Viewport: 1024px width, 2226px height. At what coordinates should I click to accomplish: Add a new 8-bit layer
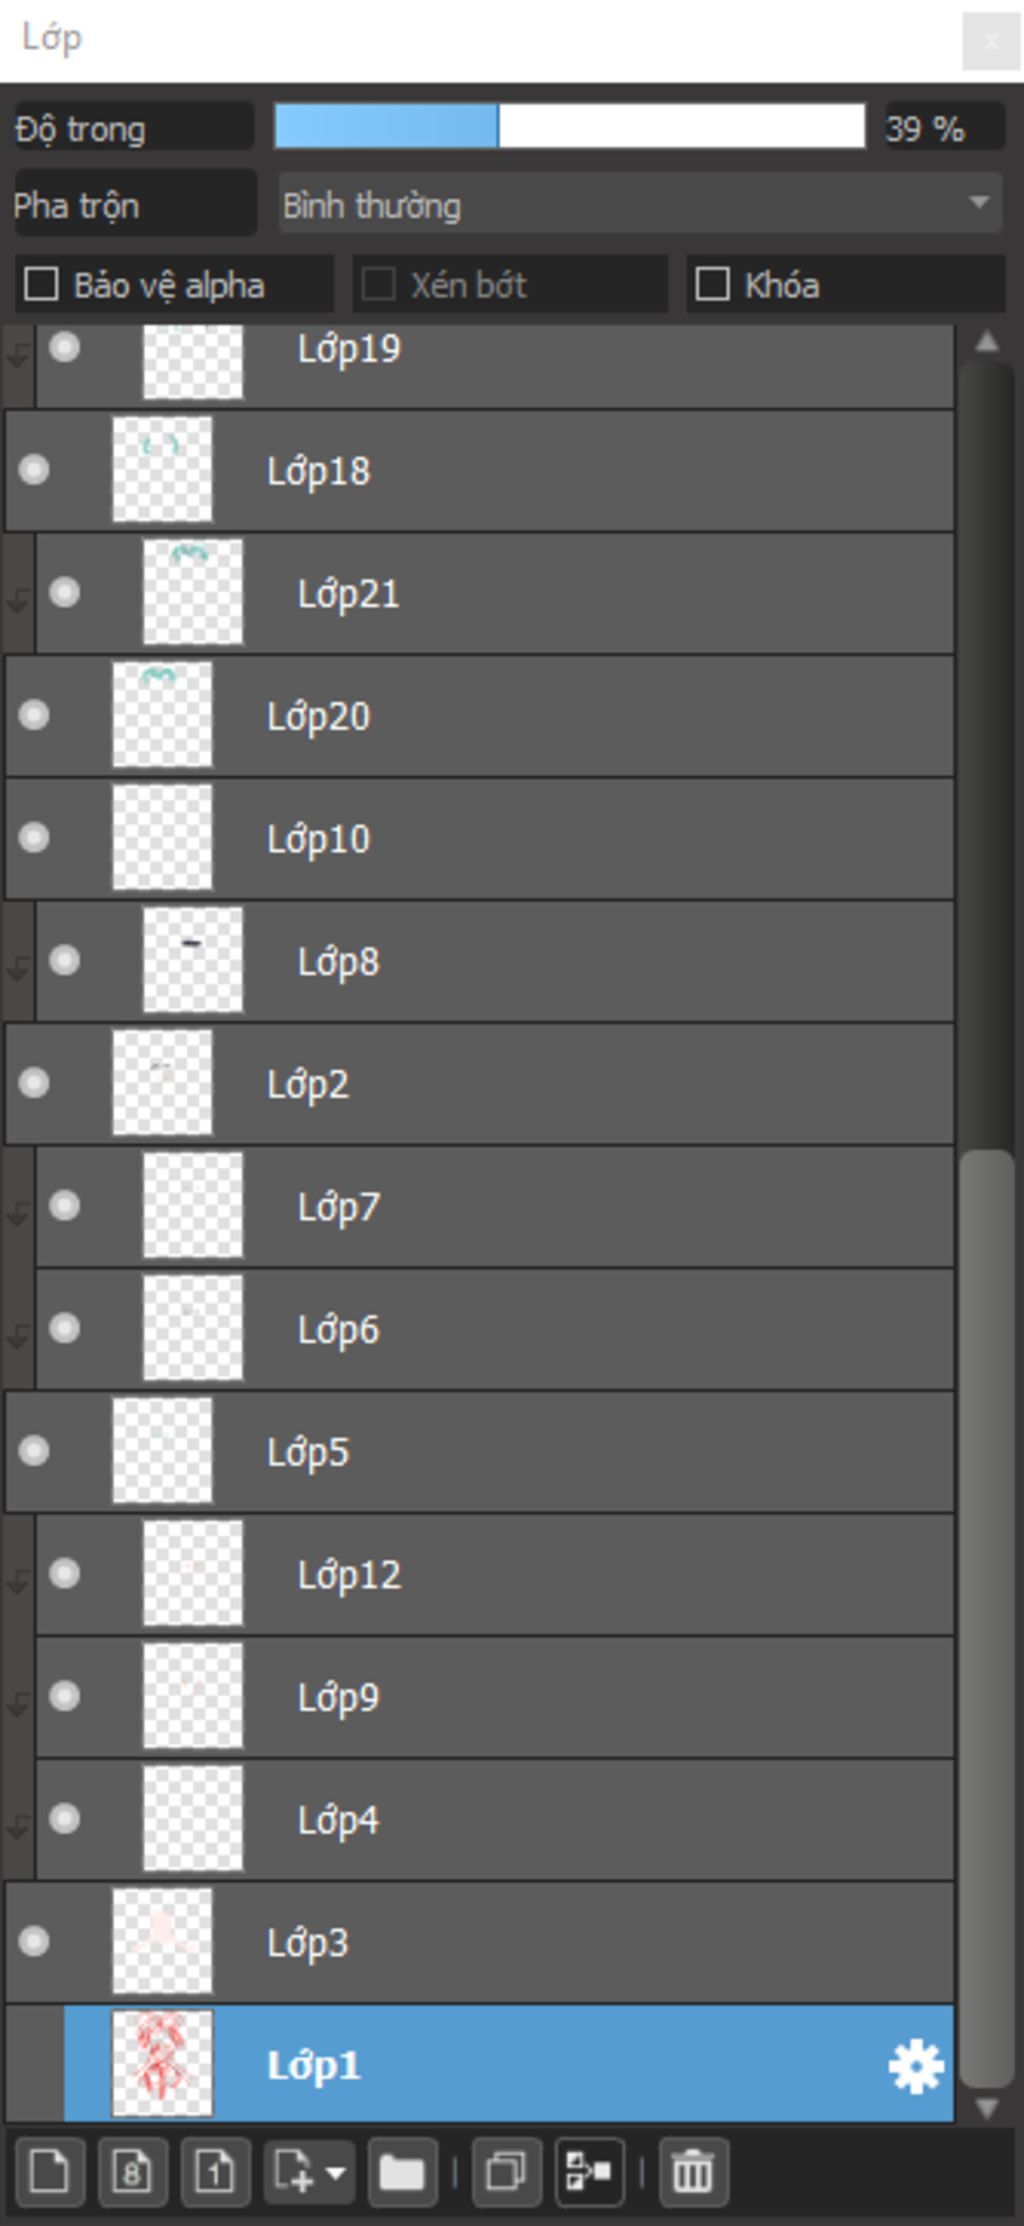[132, 2171]
